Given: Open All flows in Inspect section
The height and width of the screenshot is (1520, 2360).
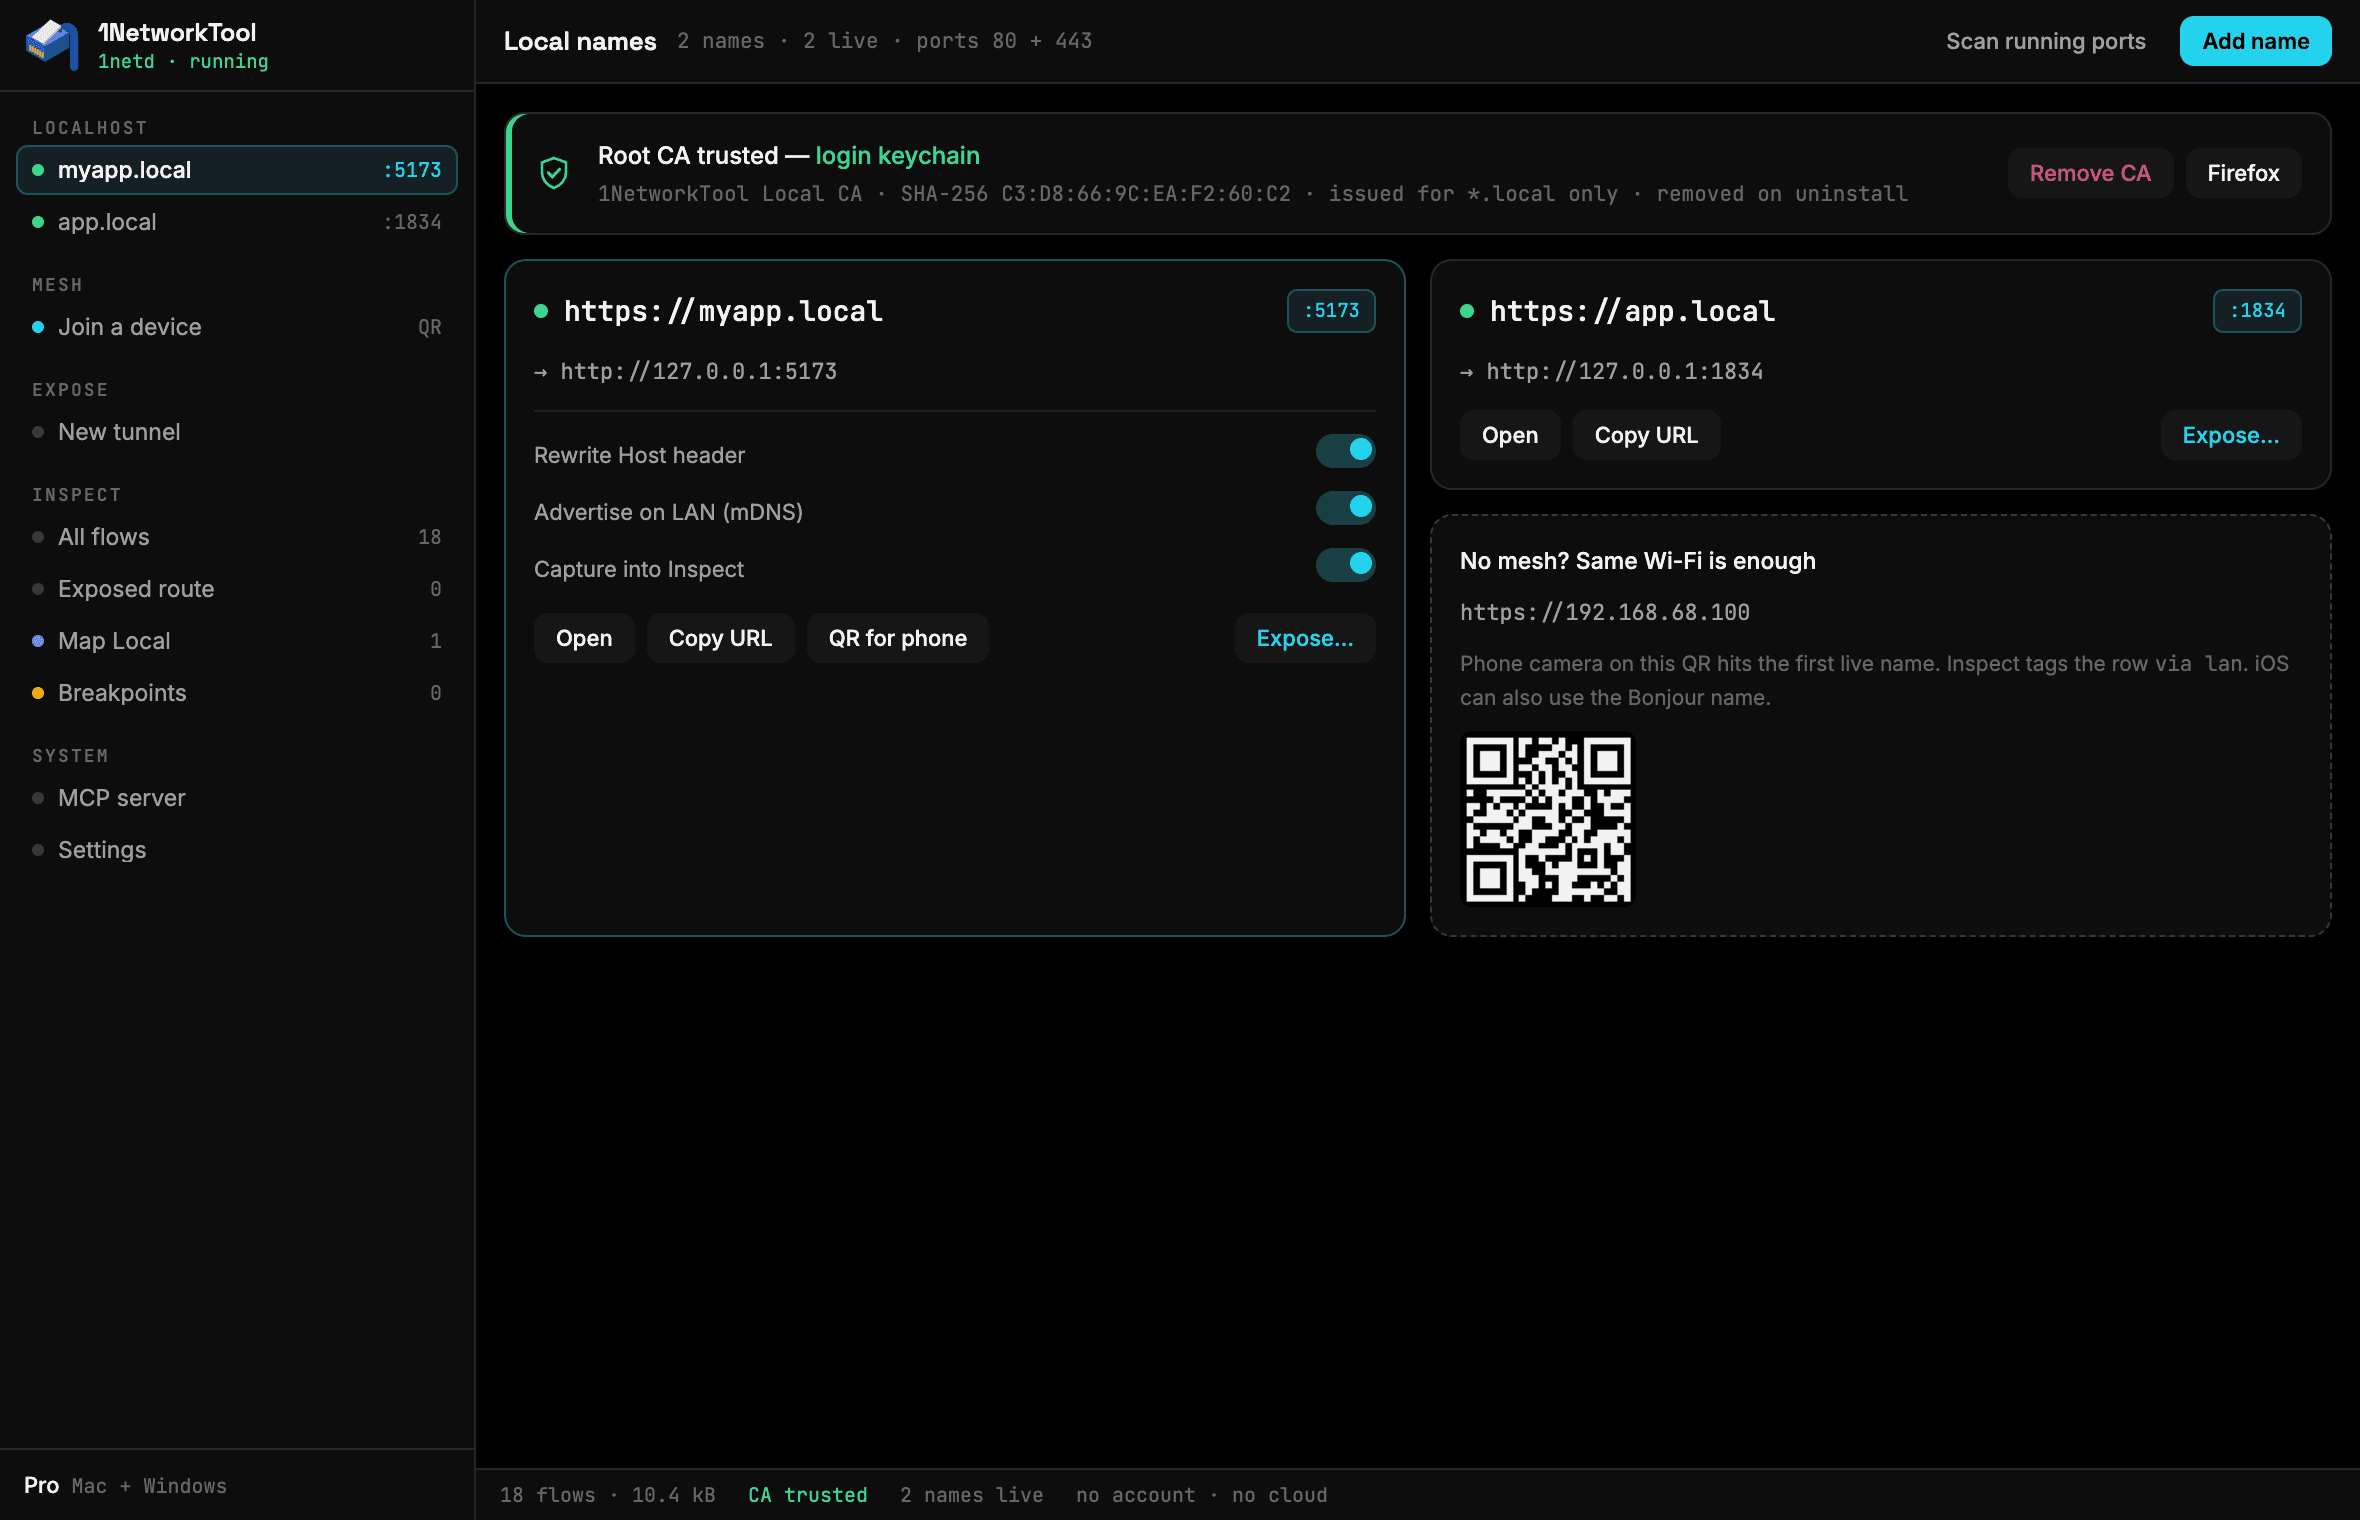Looking at the screenshot, I should coord(237,537).
